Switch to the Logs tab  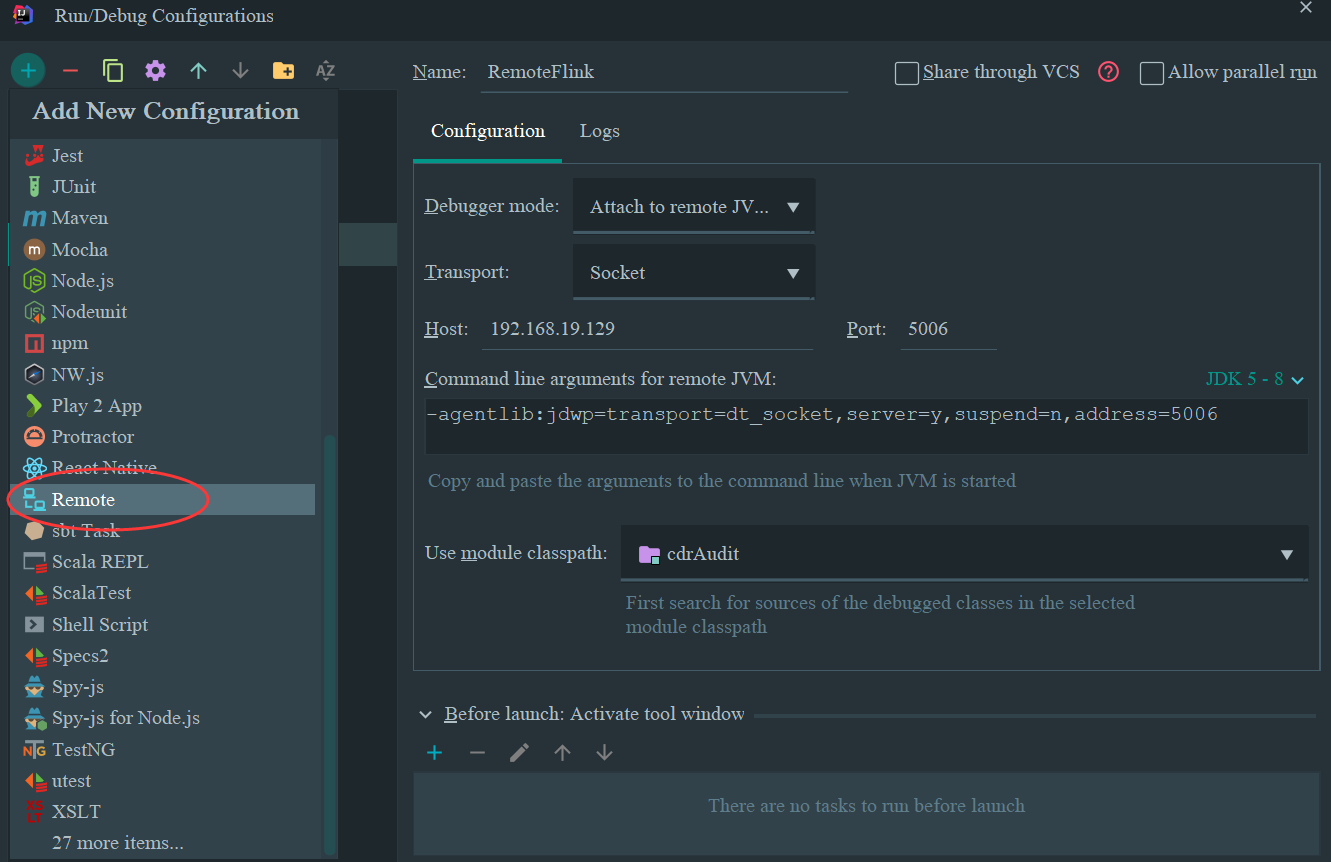[x=599, y=130]
